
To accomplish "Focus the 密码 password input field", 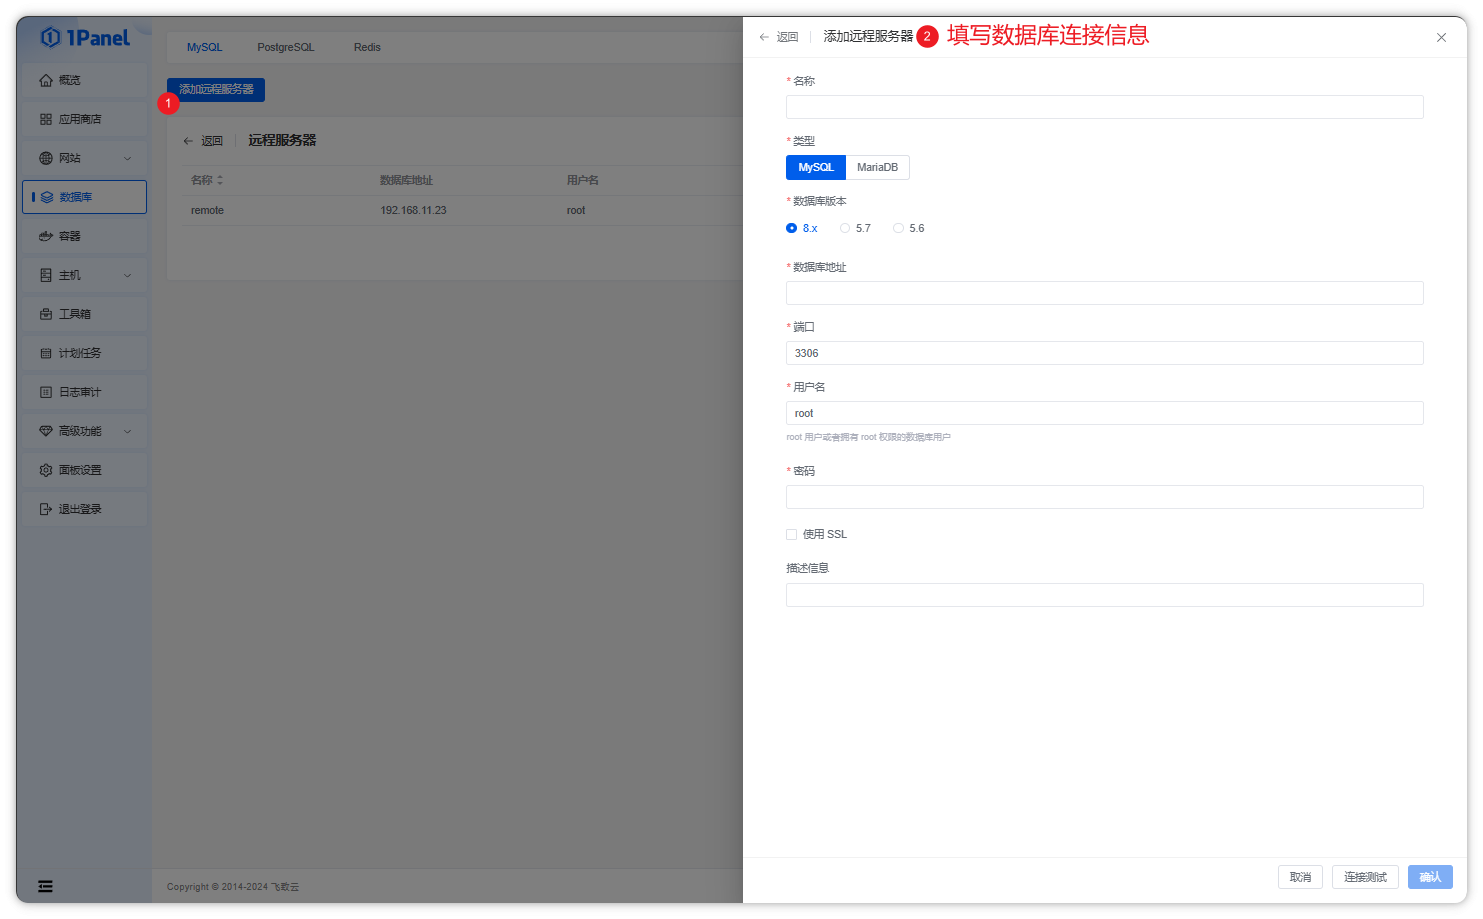I will tap(1104, 497).
